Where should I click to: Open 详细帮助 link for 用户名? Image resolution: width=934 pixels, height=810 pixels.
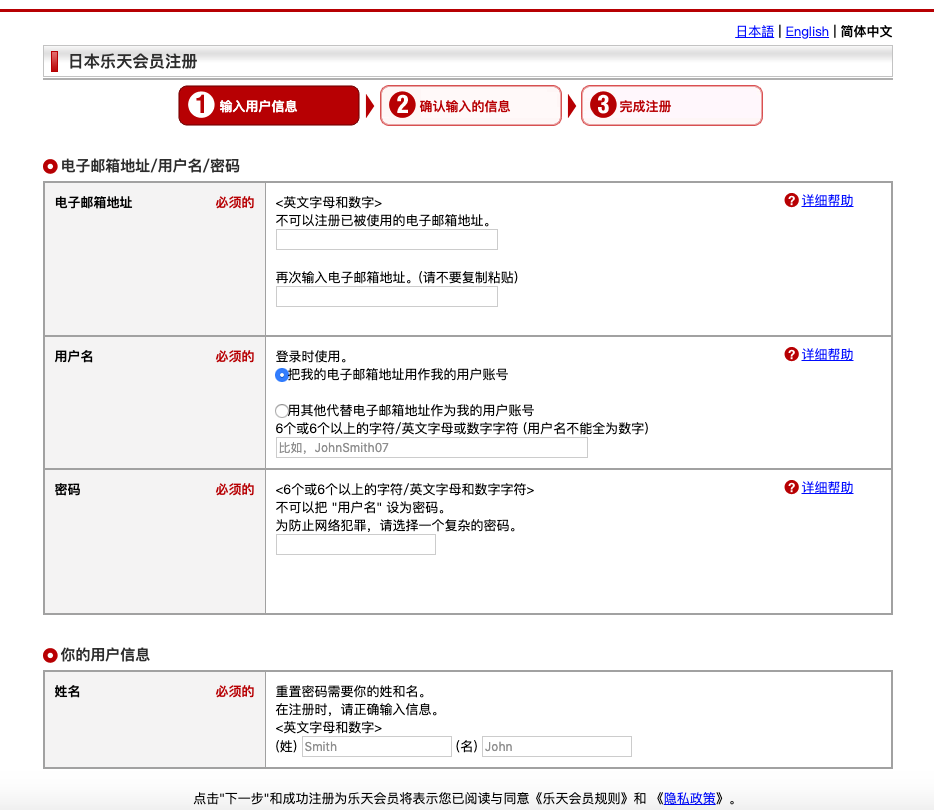pyautogui.click(x=827, y=355)
